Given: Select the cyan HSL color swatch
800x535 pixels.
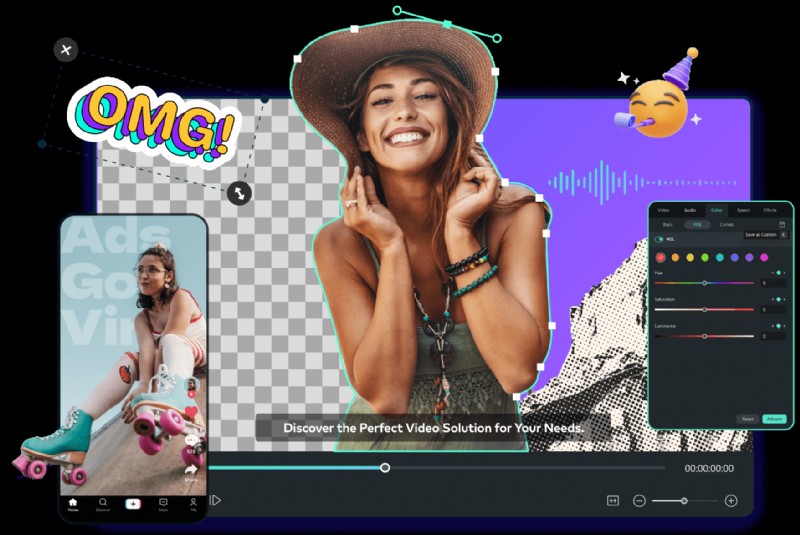Looking at the screenshot, I should click(x=720, y=258).
